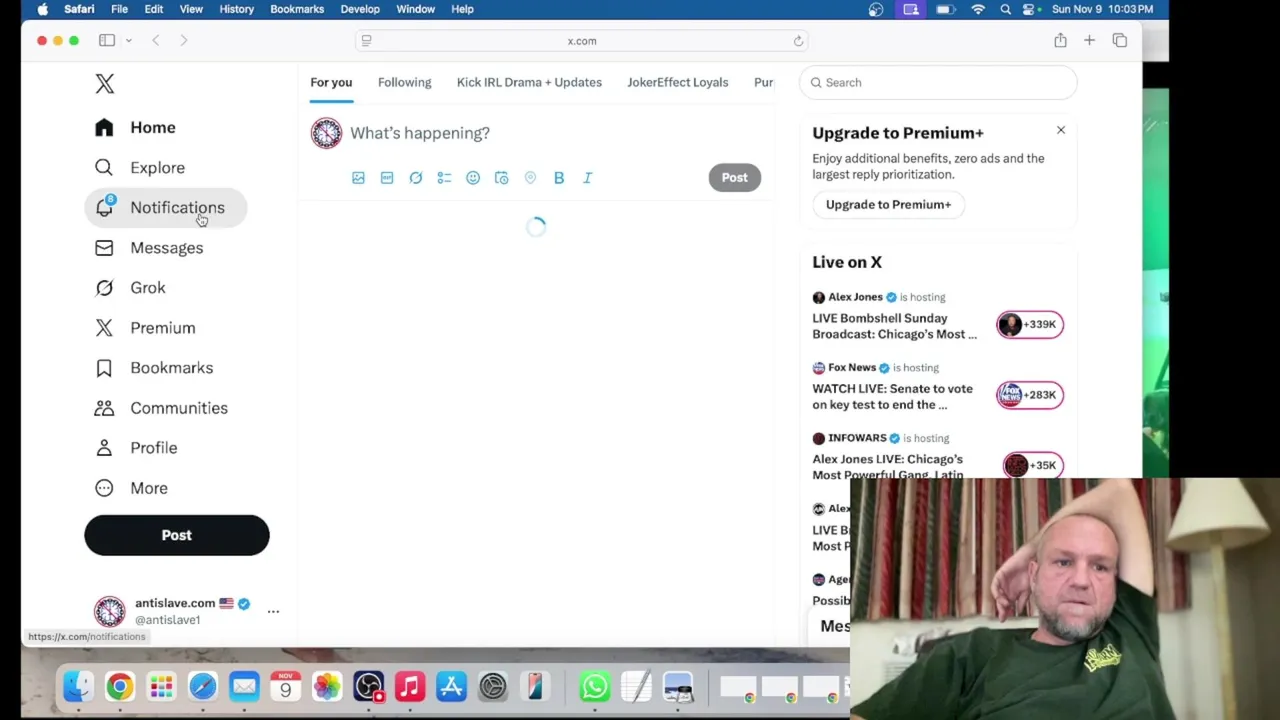Go to Home in X sidebar

click(x=135, y=128)
